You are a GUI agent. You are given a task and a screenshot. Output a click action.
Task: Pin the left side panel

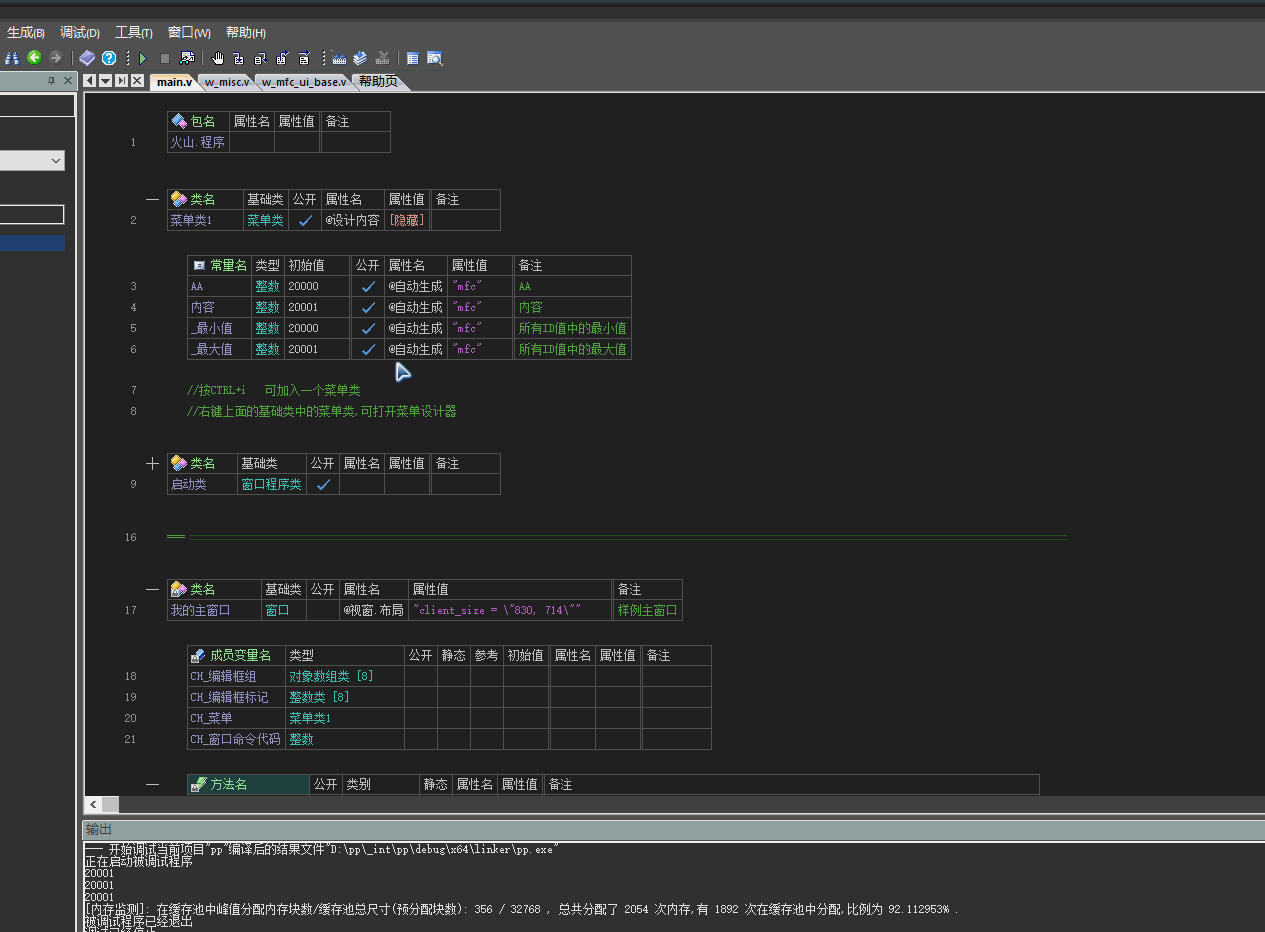[x=52, y=81]
